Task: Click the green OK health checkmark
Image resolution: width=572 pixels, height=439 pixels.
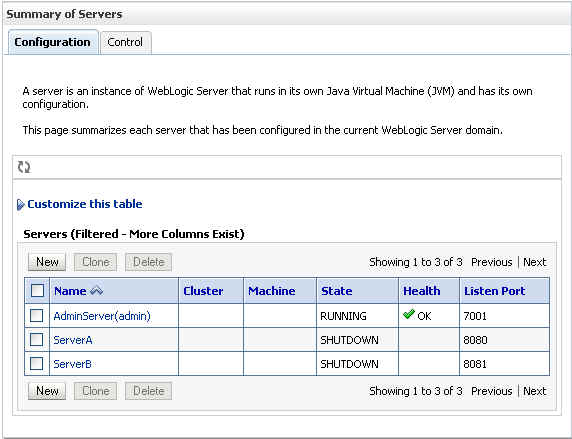Action: [409, 314]
